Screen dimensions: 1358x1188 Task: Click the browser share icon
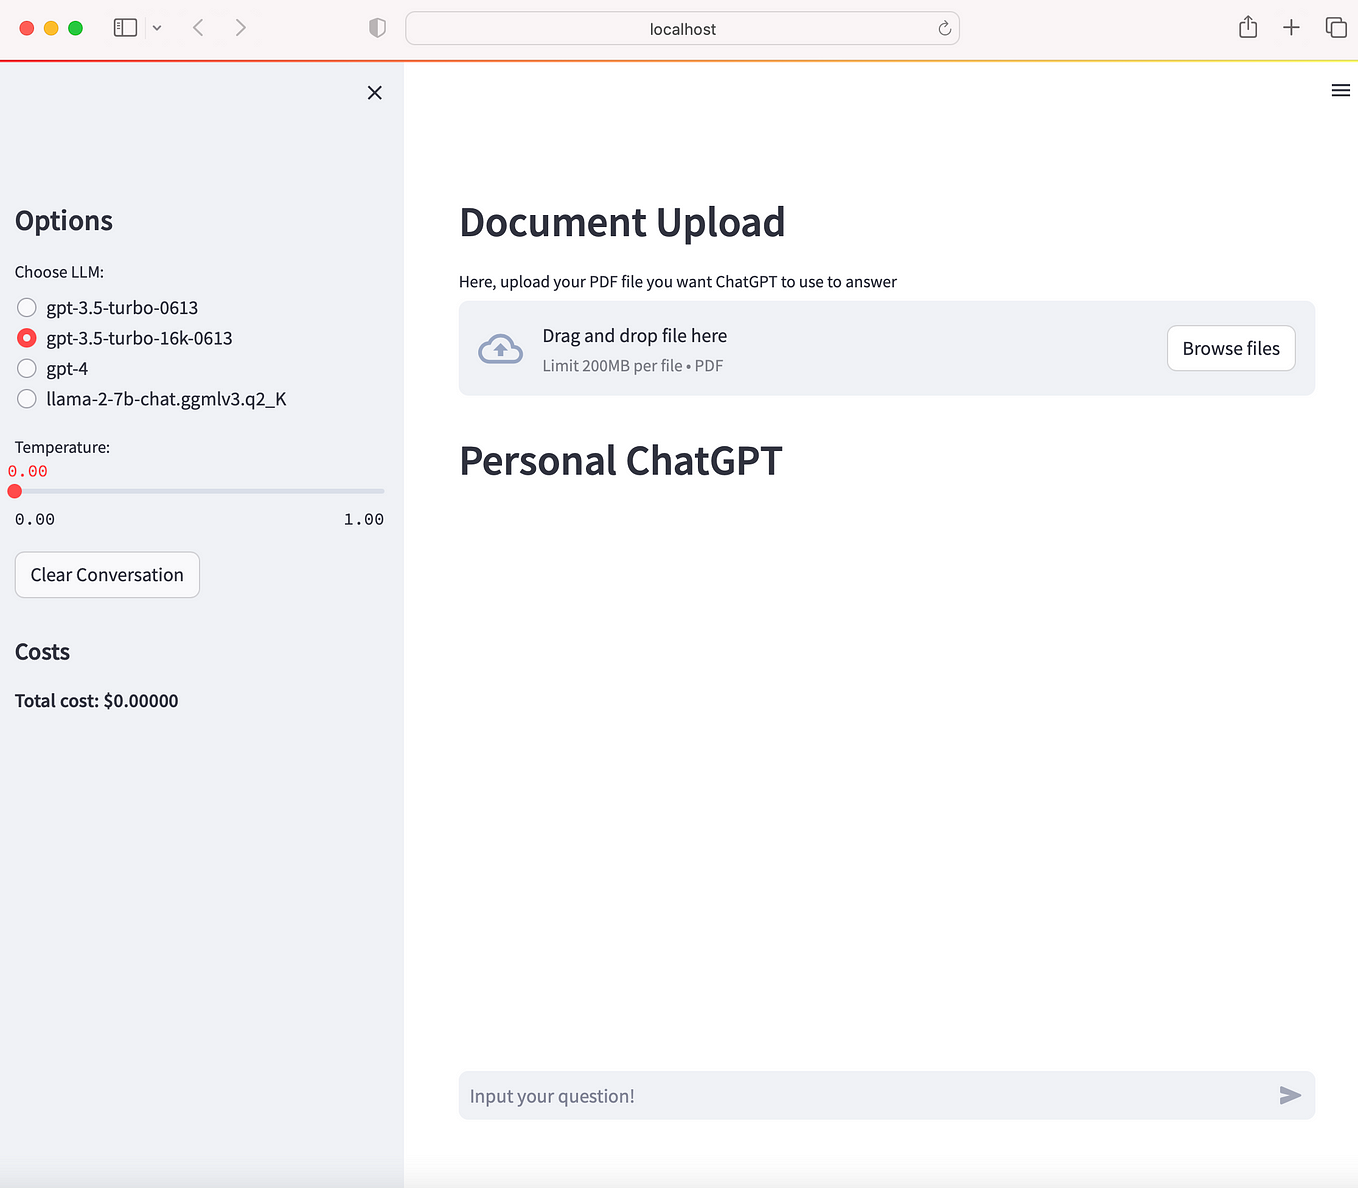(1247, 27)
